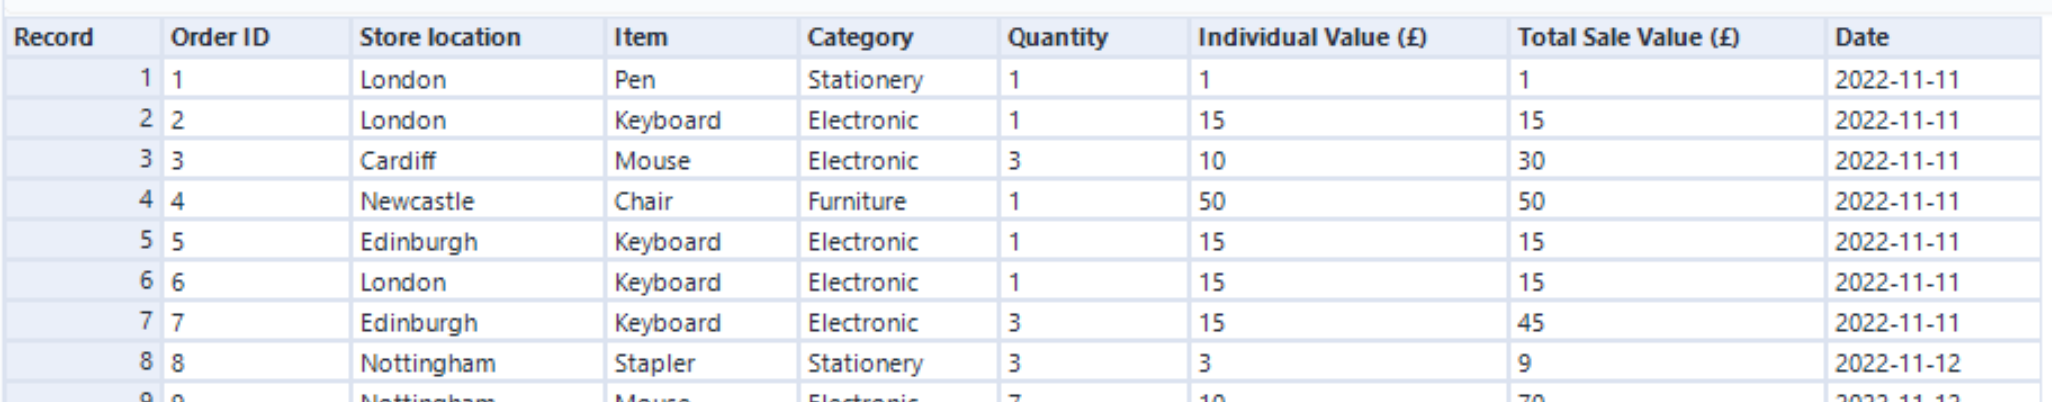
Task: Select the Total Sale Value (£) header
Action: coord(1628,38)
